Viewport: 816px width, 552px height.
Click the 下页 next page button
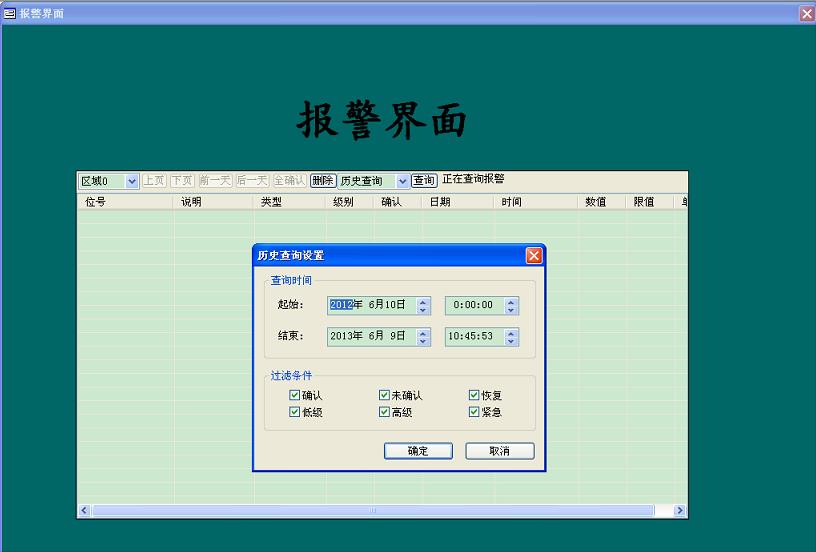[x=182, y=181]
